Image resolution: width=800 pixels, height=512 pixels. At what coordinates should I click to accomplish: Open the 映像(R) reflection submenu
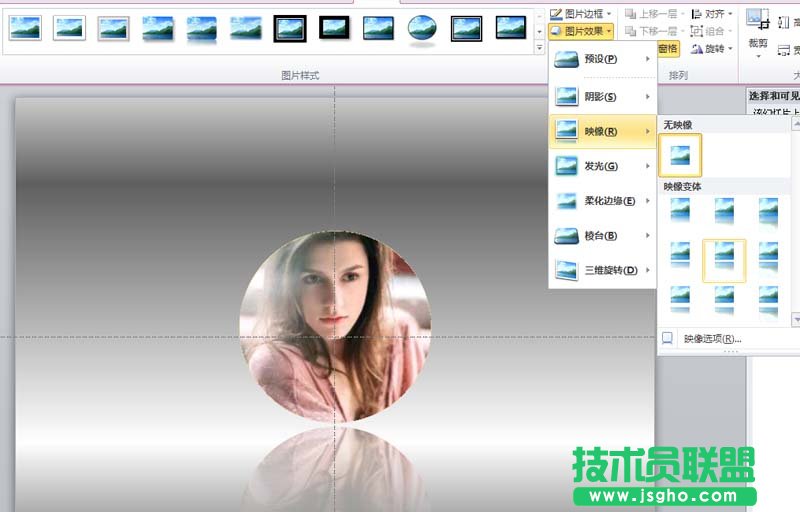click(x=603, y=131)
